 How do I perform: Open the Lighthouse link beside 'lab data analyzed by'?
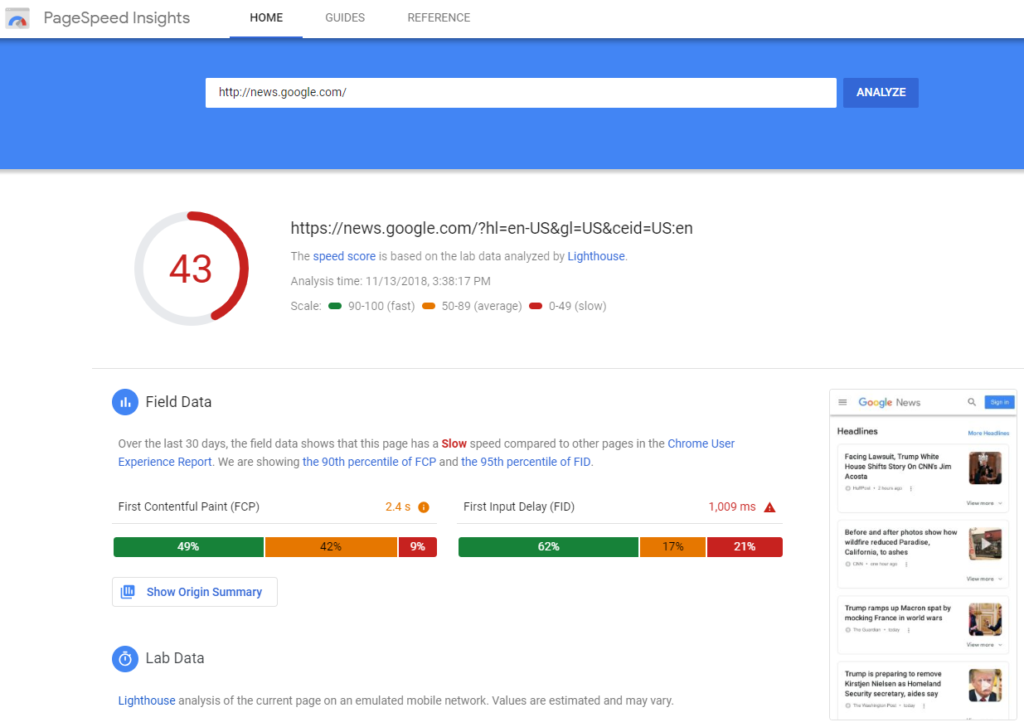(596, 257)
